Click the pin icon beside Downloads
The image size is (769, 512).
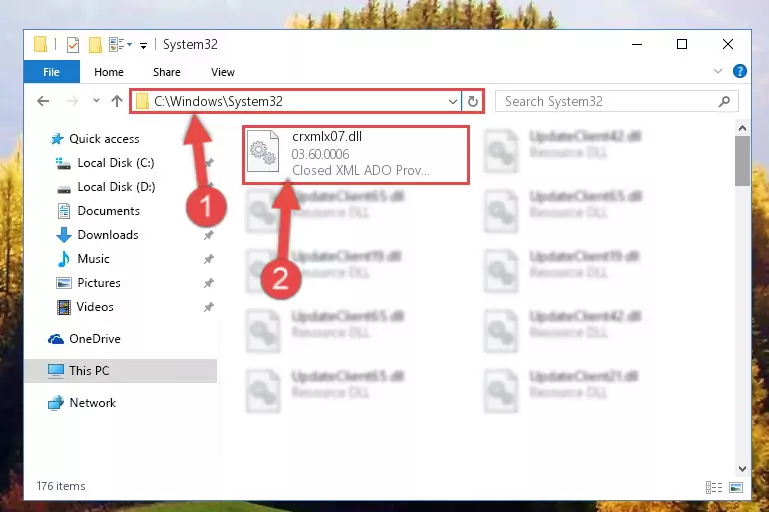click(x=208, y=235)
